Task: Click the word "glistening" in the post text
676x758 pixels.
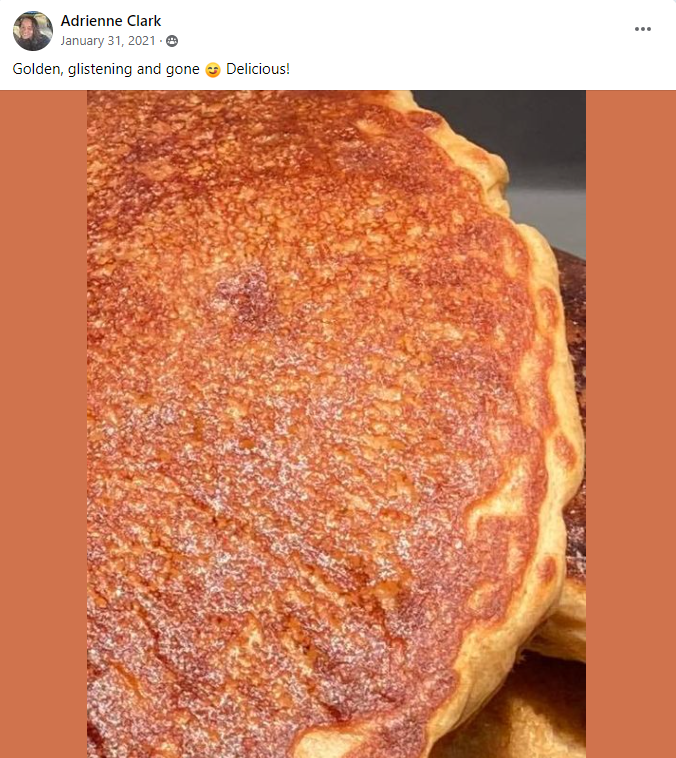Action: tap(98, 70)
